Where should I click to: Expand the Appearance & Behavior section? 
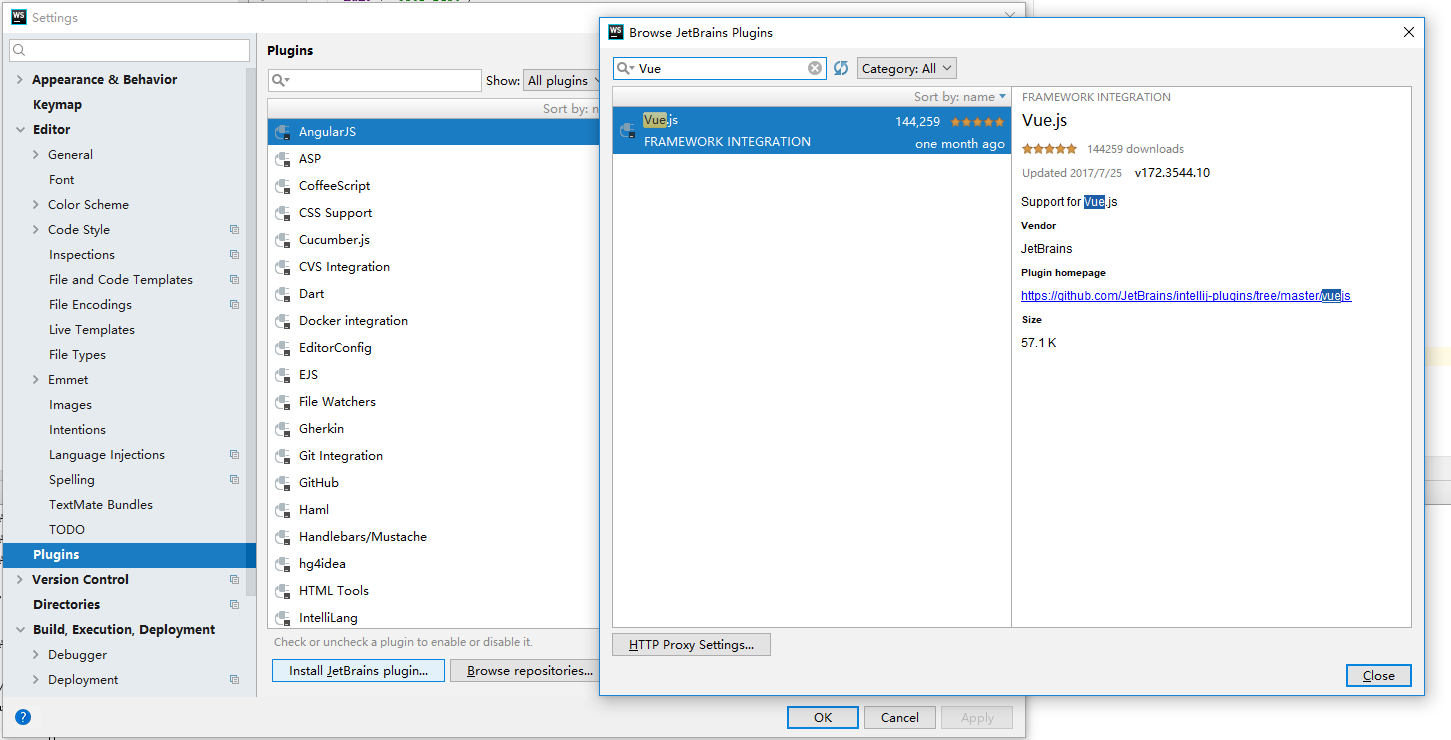click(20, 80)
